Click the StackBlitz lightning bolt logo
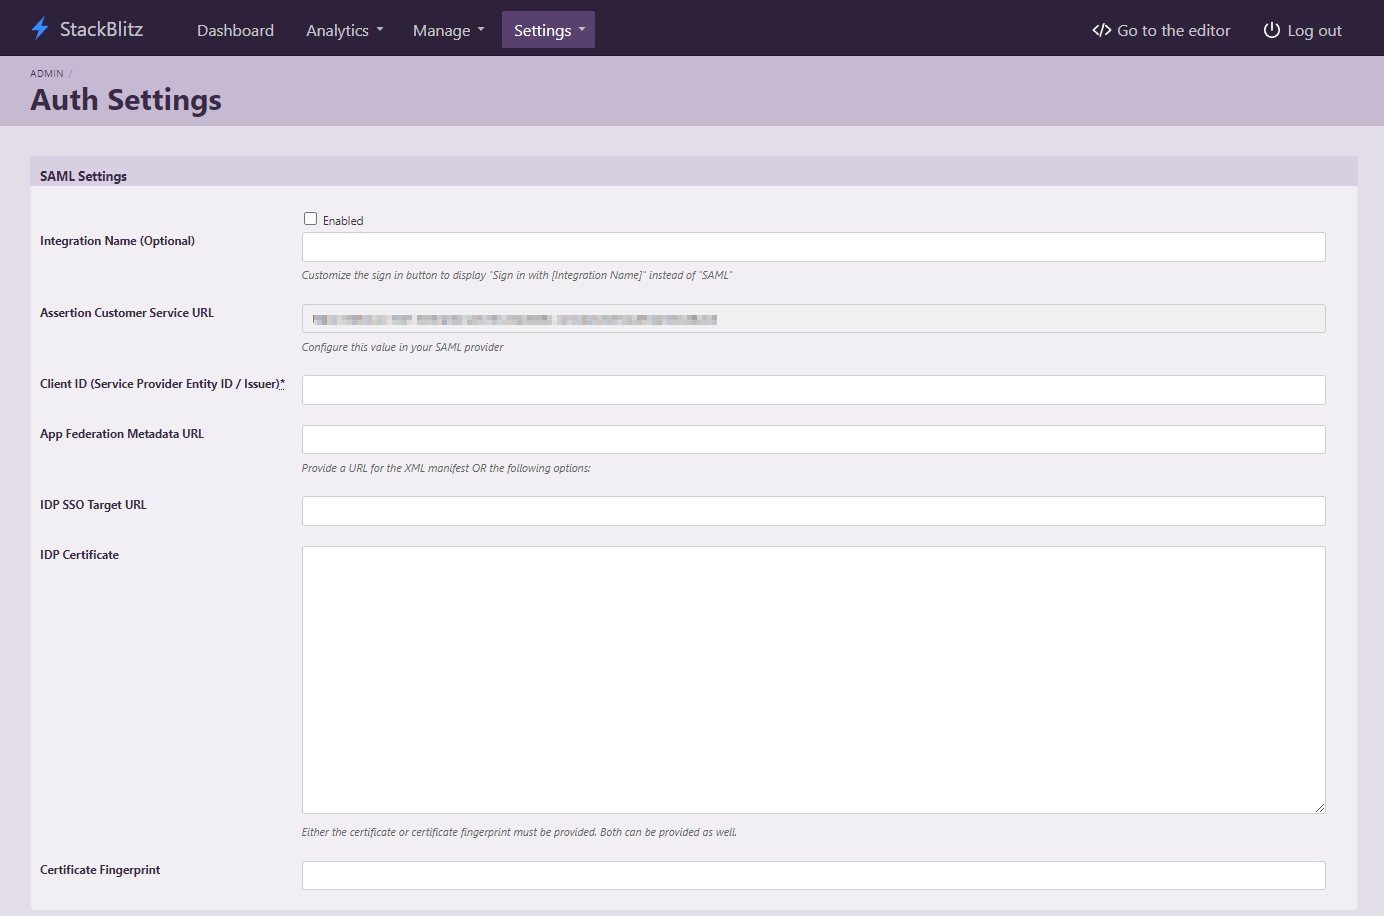Image resolution: width=1384 pixels, height=916 pixels. pos(40,29)
